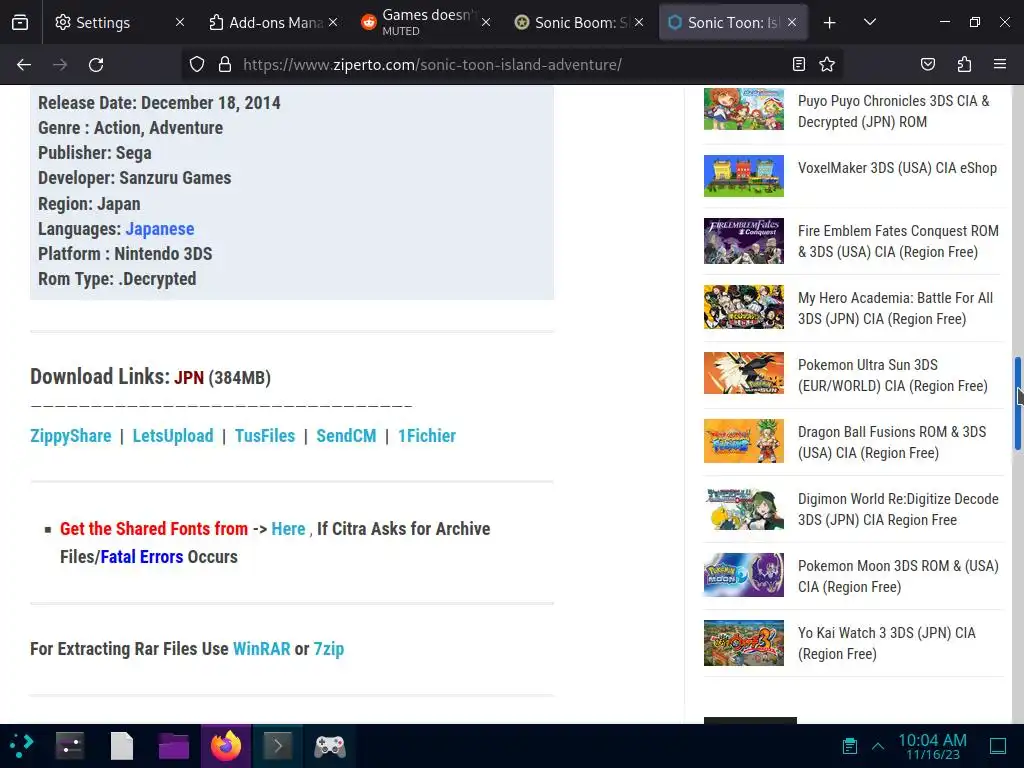1024x768 pixels.
Task: Reload the current page
Action: 96,65
